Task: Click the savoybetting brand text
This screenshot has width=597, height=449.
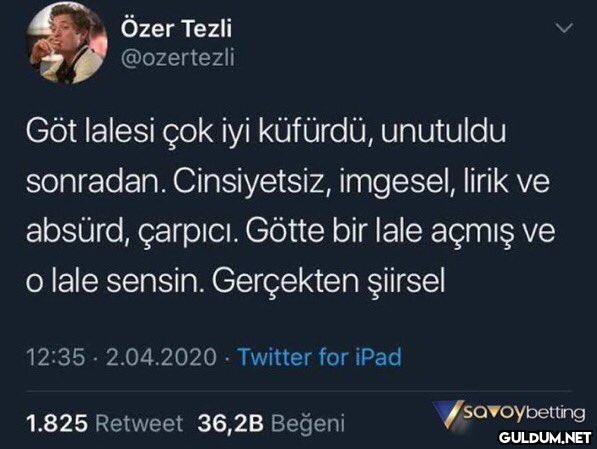Action: 523,414
